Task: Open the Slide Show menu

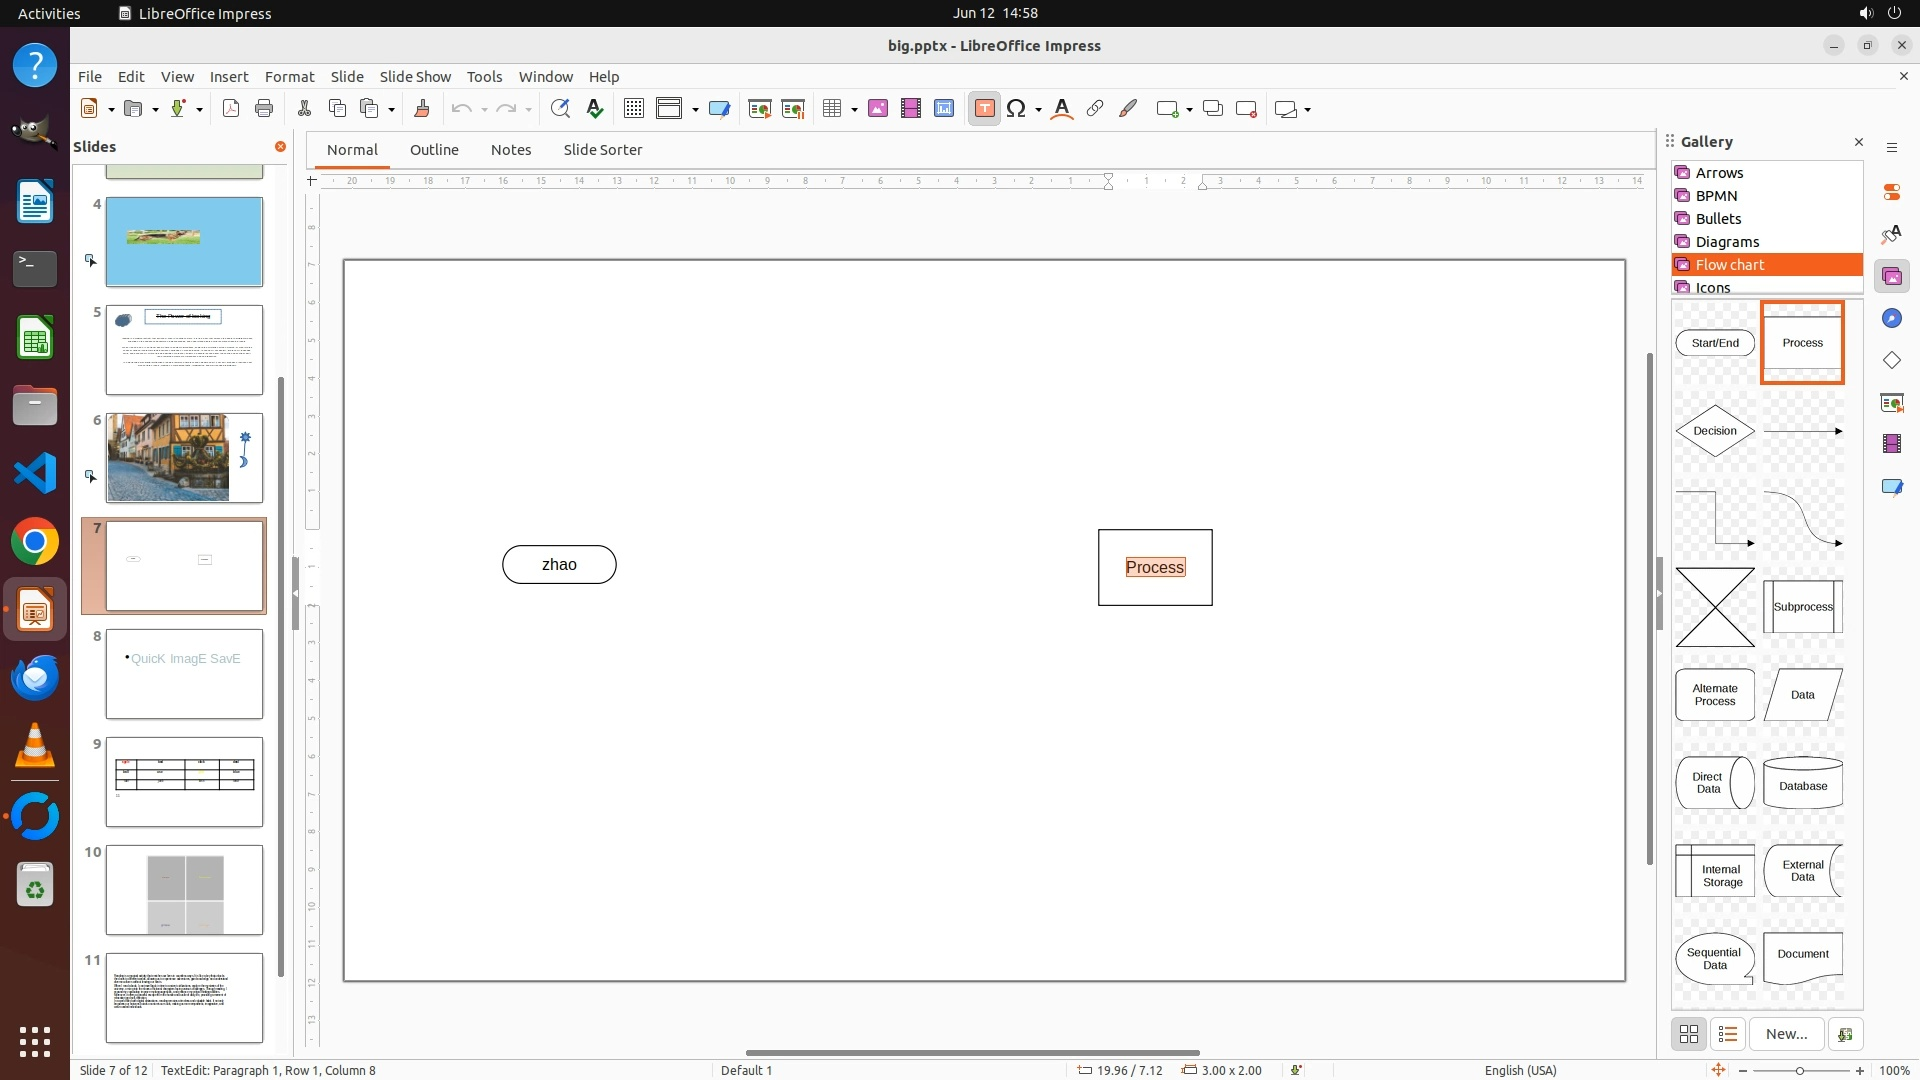Action: 415,76
